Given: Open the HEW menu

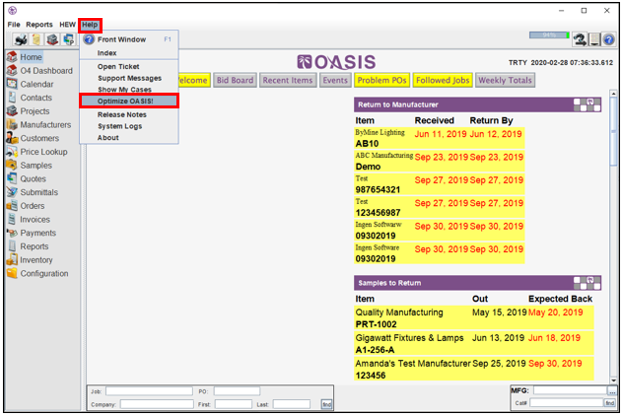Looking at the screenshot, I should pyautogui.click(x=67, y=25).
